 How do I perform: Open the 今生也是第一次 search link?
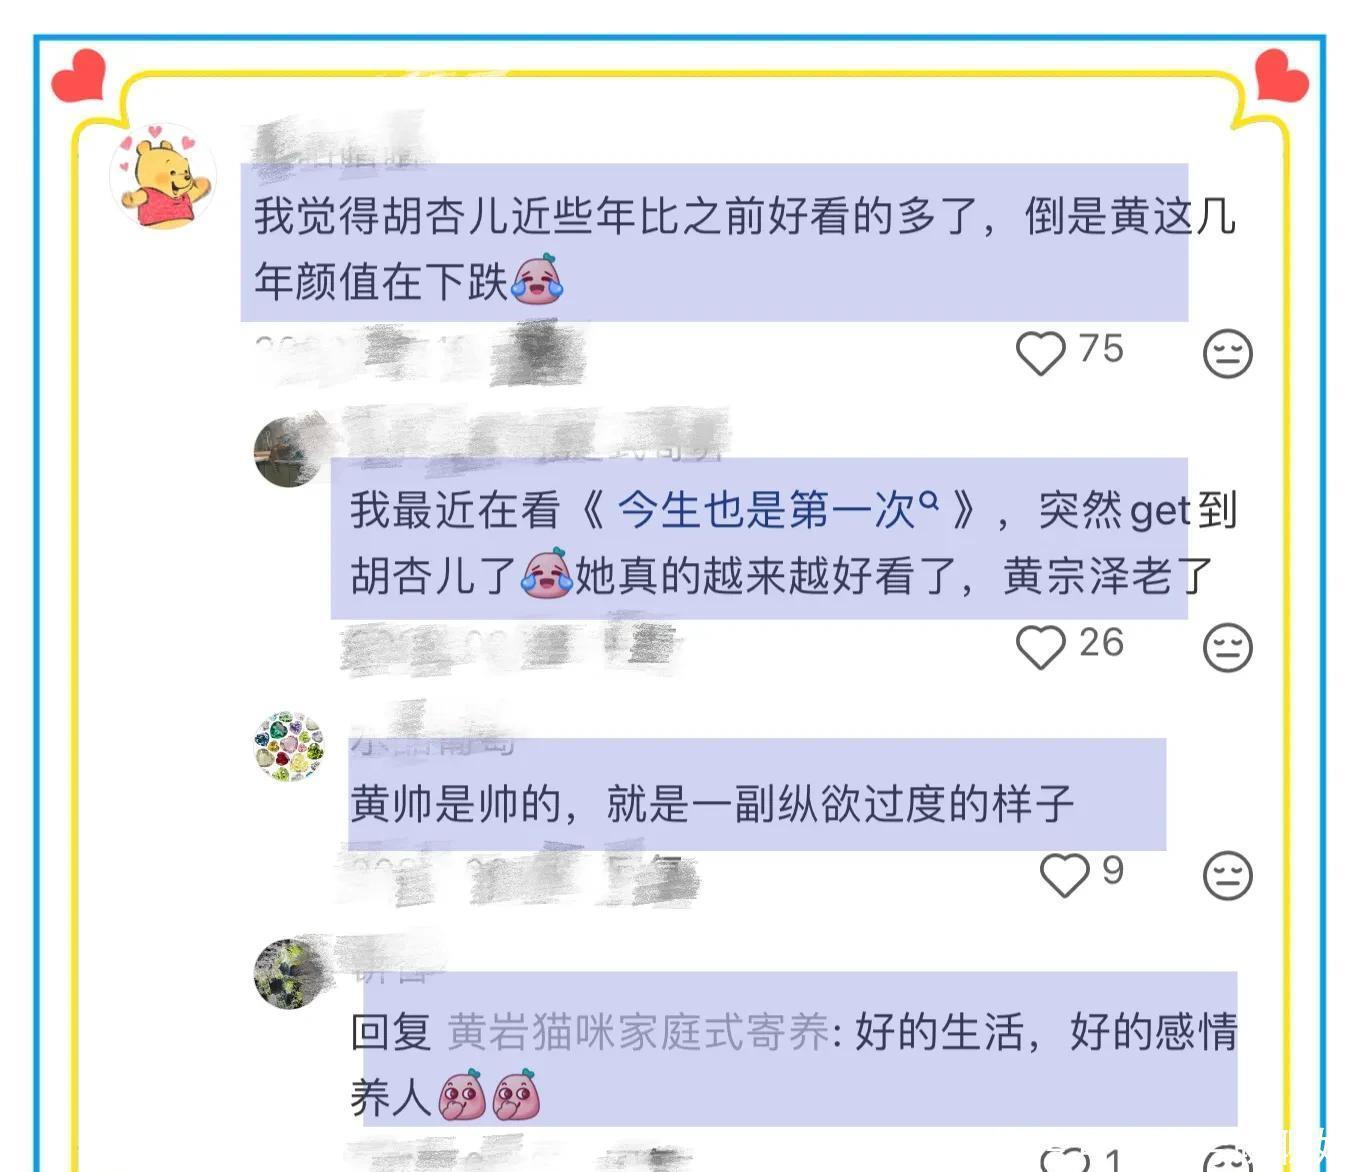click(x=778, y=510)
